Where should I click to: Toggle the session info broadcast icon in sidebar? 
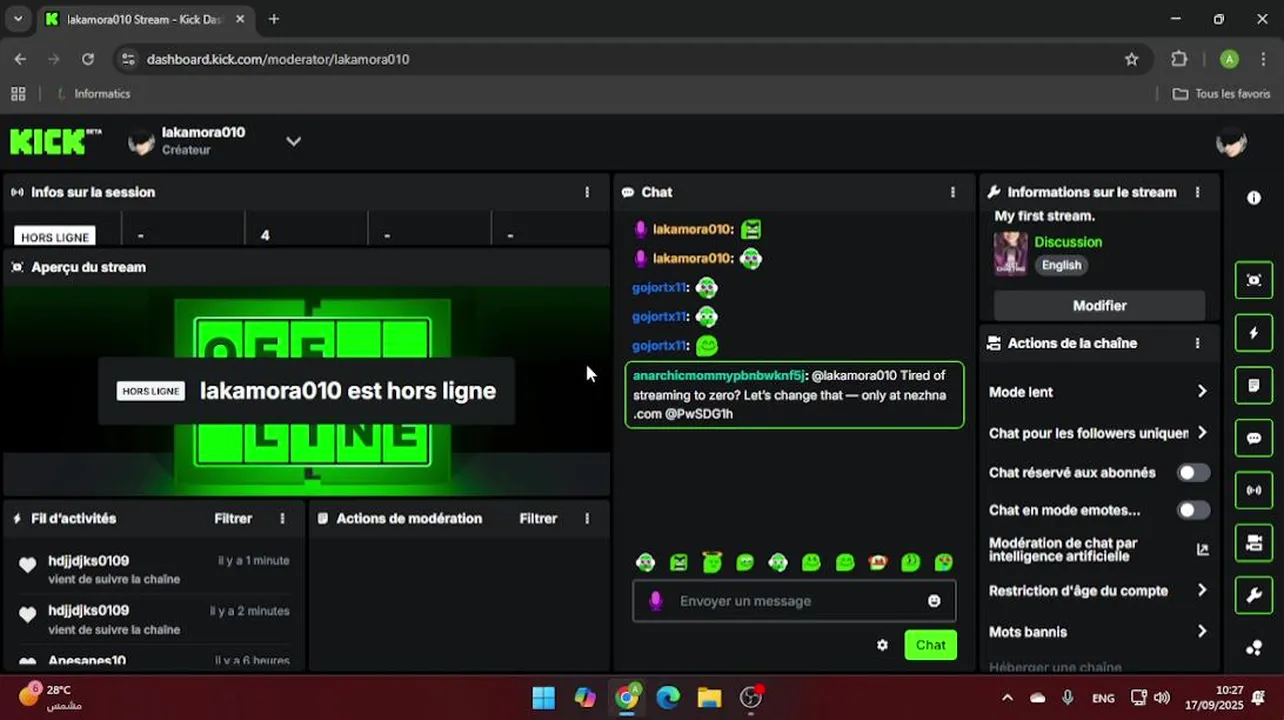[1254, 491]
